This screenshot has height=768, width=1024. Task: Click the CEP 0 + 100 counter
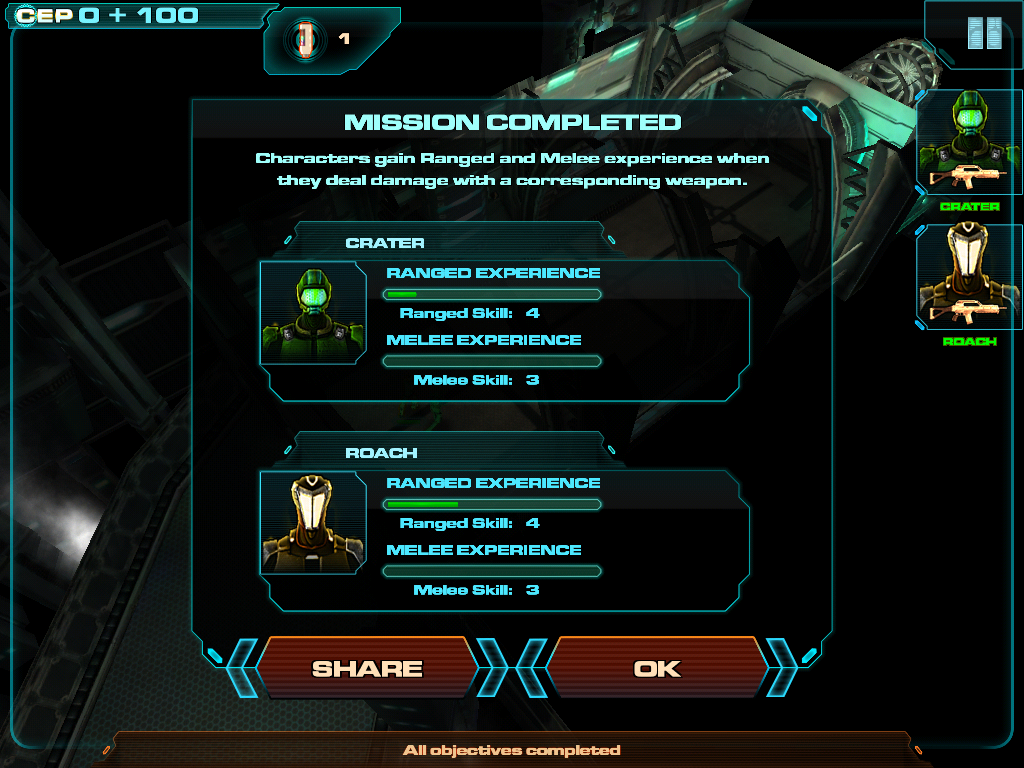point(107,15)
